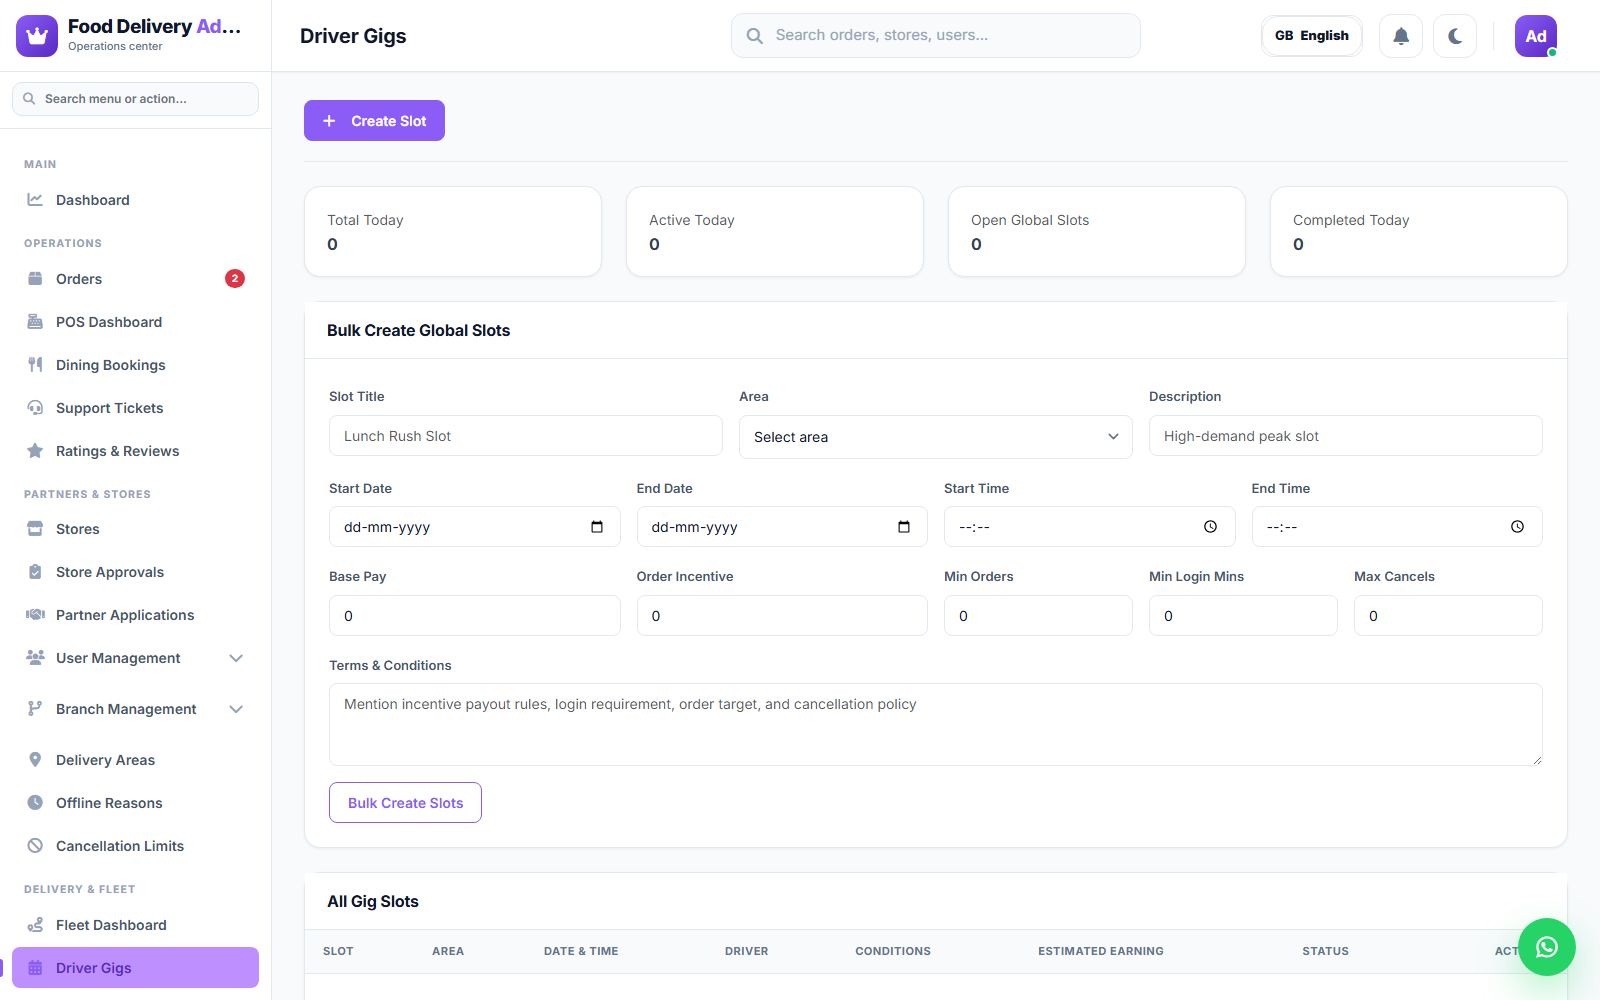Open the Select area dropdown
This screenshot has width=1600, height=1000.
point(936,437)
